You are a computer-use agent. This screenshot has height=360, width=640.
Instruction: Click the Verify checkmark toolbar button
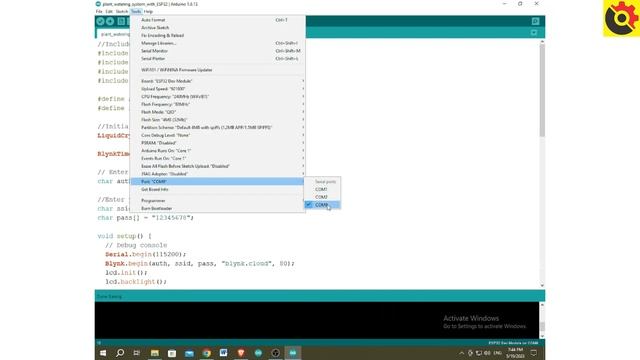[x=100, y=21]
